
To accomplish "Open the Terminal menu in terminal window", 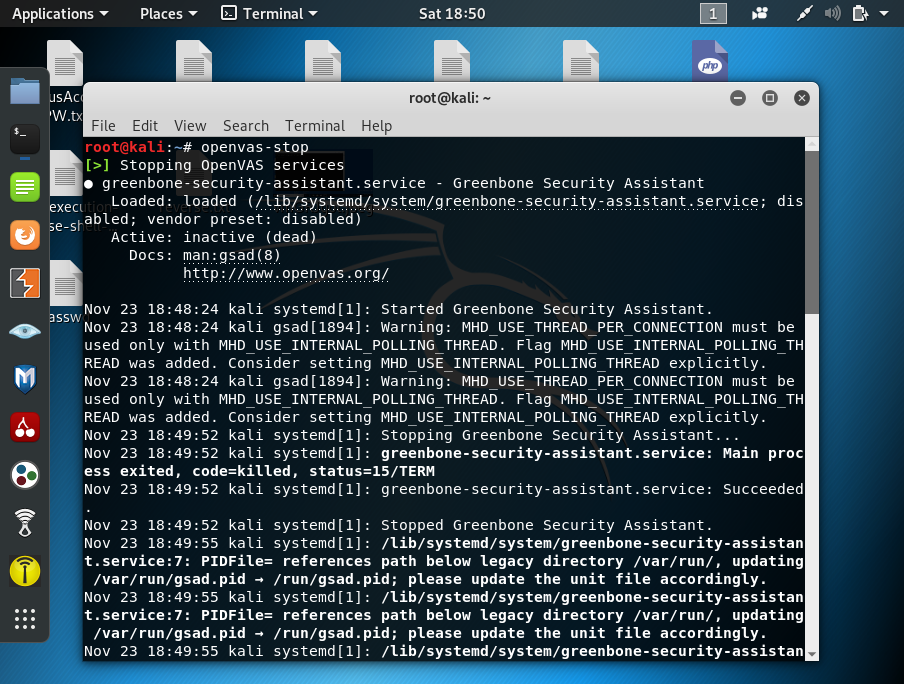I will pyautogui.click(x=315, y=126).
